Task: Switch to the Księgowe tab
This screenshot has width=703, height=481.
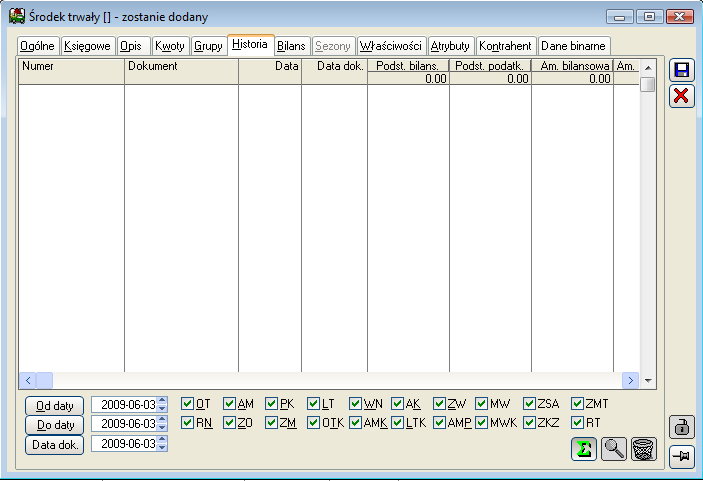Action: pyautogui.click(x=87, y=46)
